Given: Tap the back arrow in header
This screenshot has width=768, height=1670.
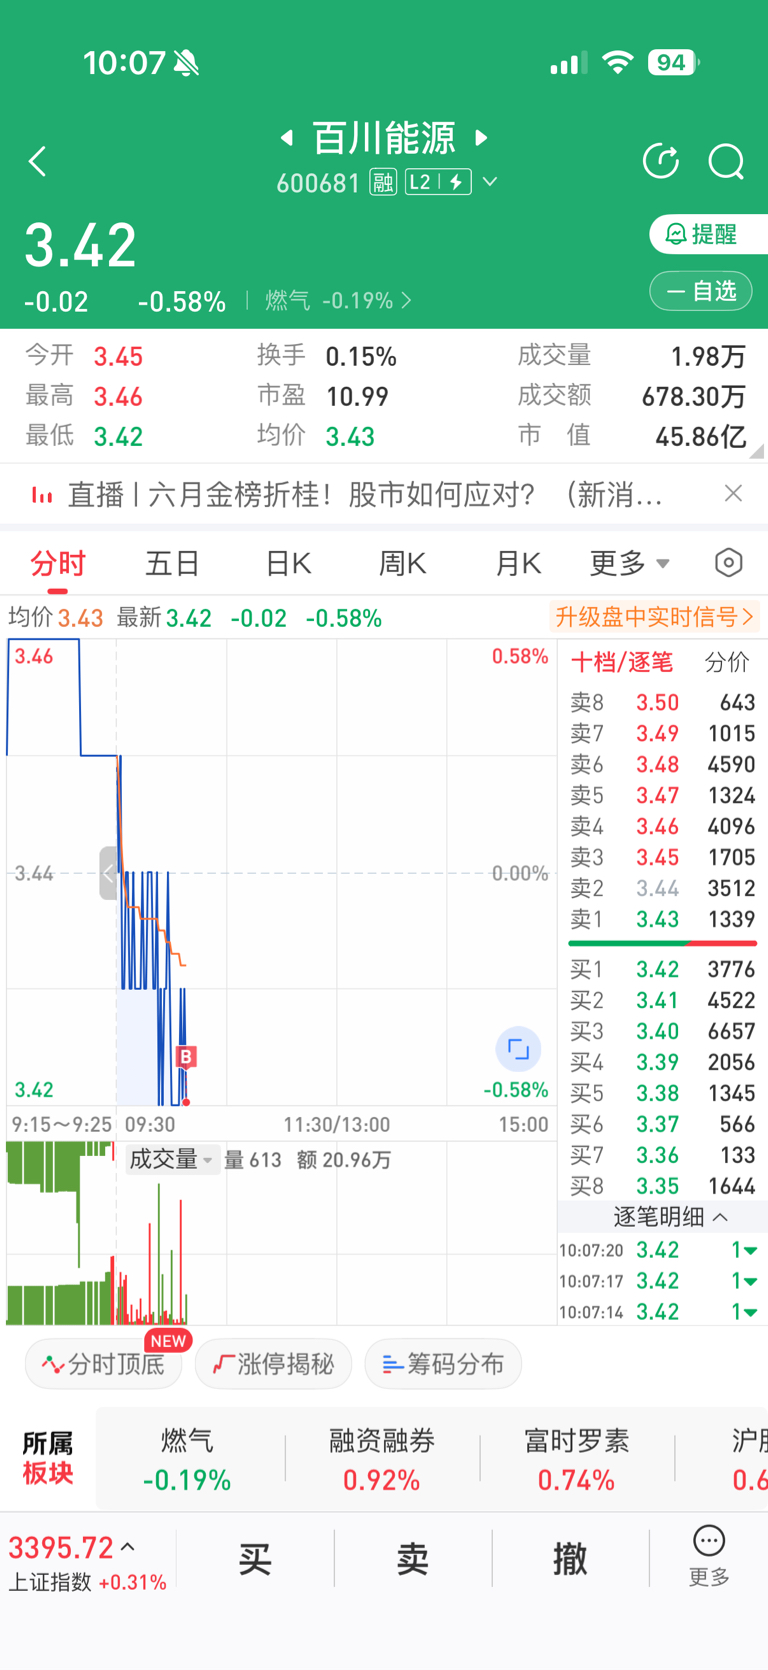Looking at the screenshot, I should 38,161.
